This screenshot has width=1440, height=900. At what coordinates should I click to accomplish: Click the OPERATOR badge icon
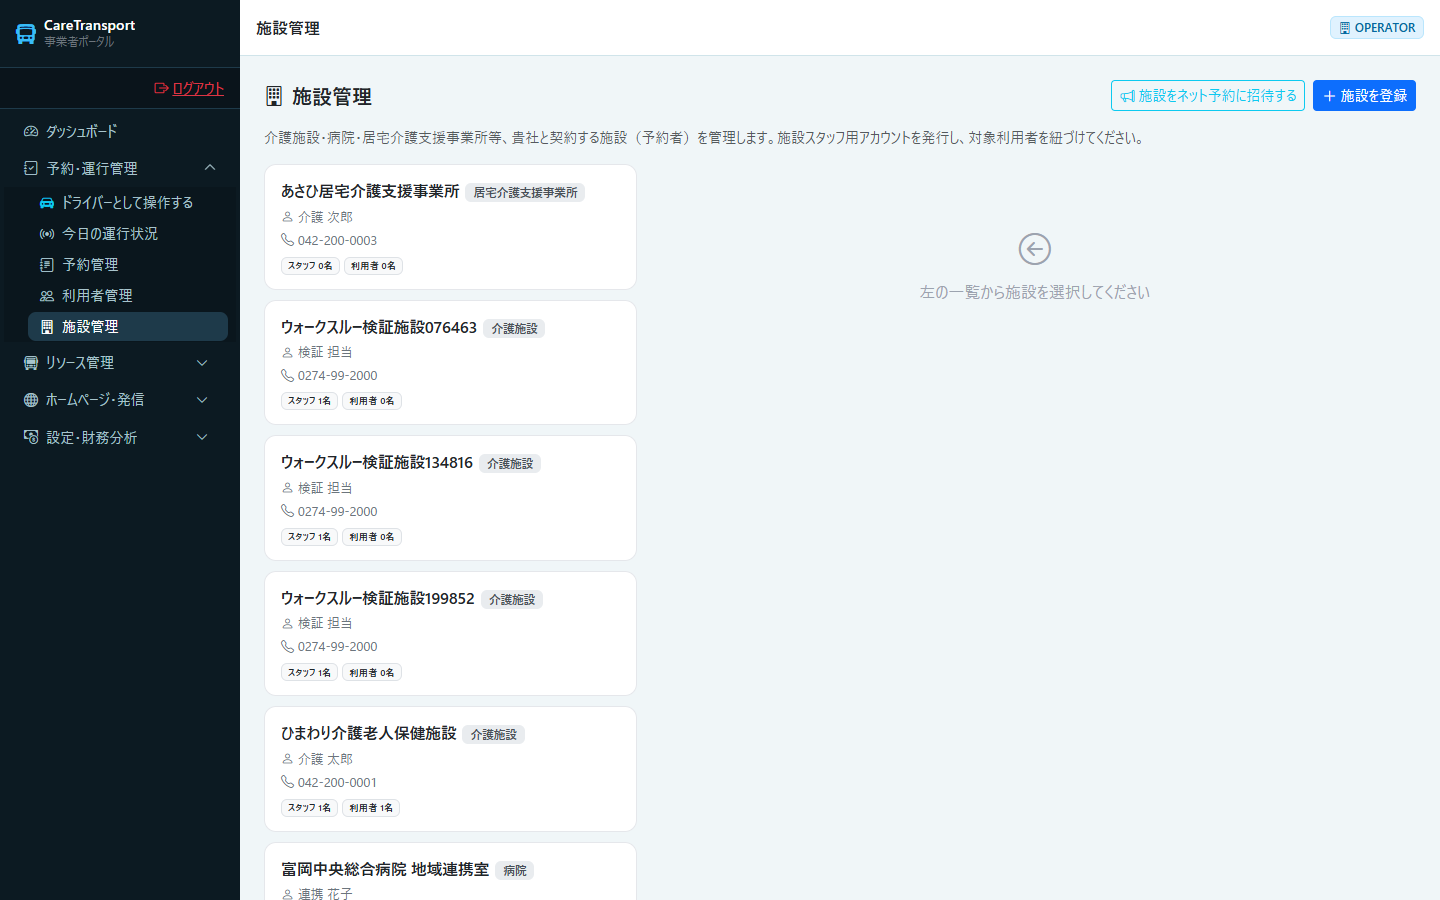click(x=1345, y=28)
